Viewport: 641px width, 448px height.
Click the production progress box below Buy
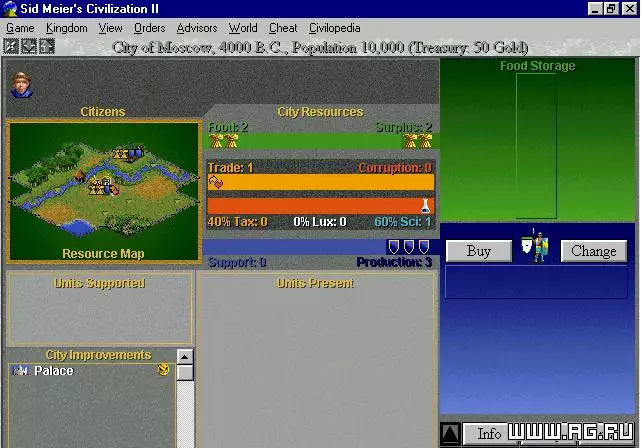coord(536,282)
